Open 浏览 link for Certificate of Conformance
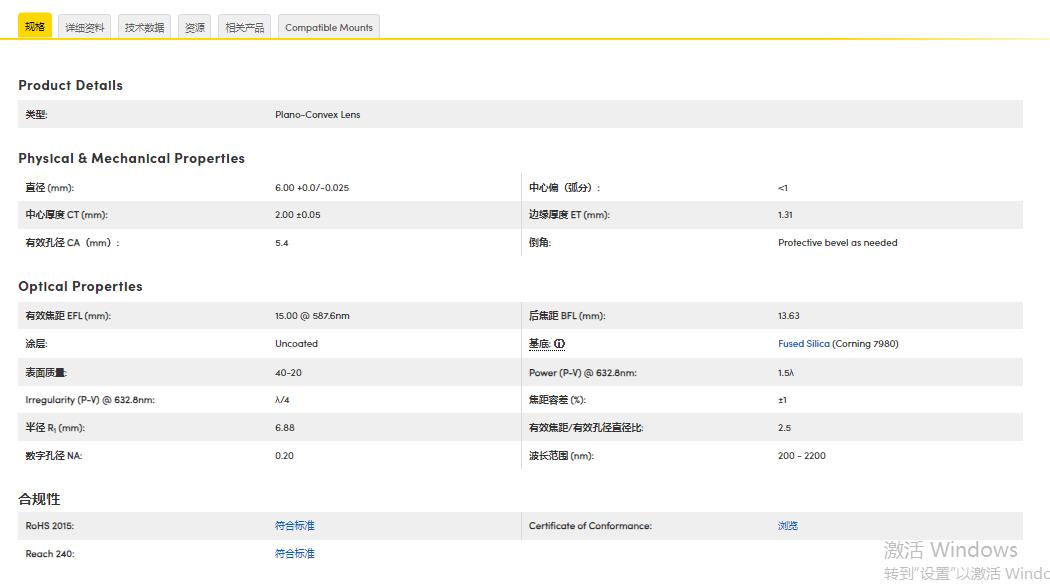The image size is (1050, 588). point(788,526)
